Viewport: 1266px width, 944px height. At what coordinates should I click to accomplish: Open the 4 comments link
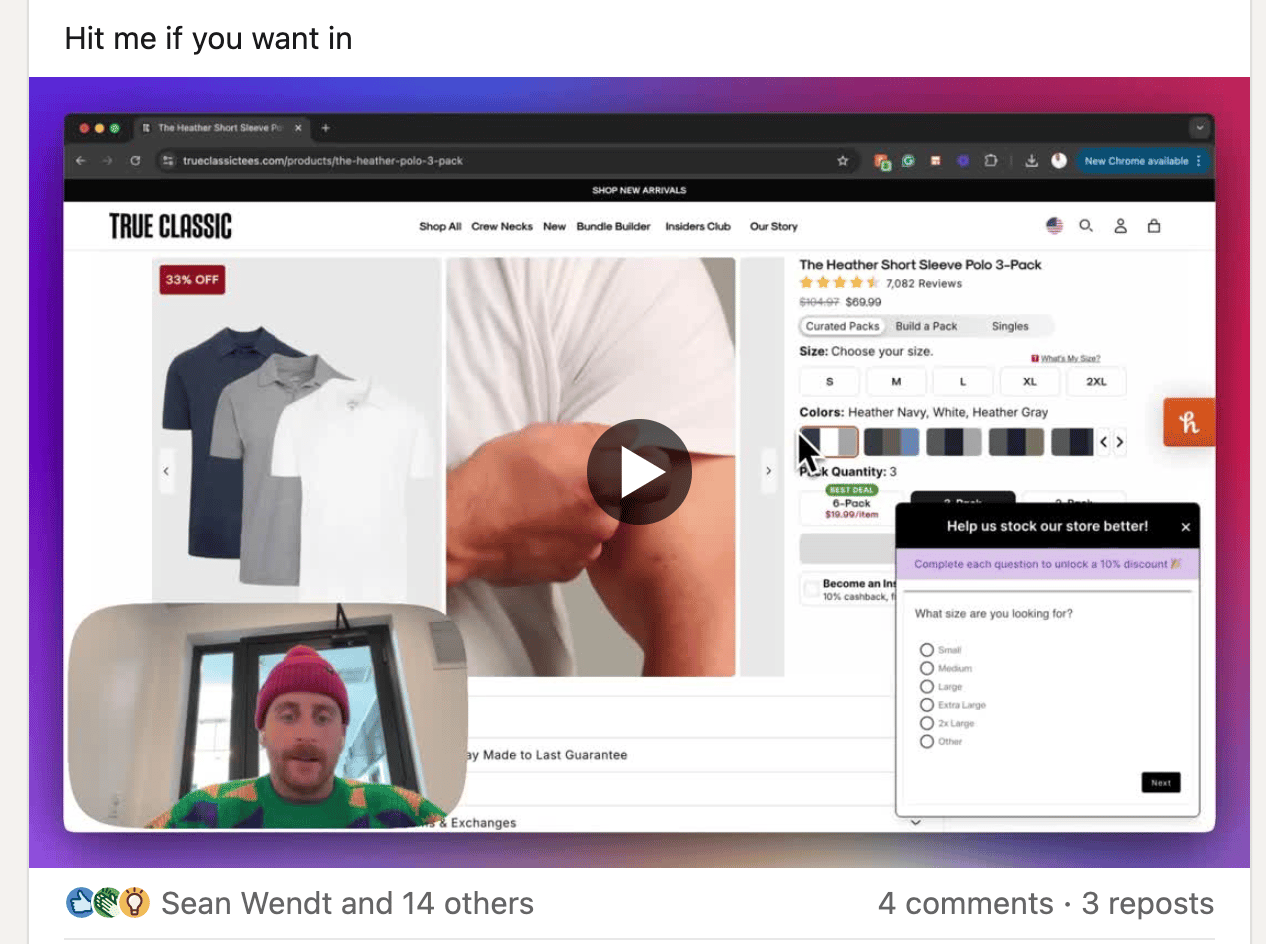pos(965,904)
